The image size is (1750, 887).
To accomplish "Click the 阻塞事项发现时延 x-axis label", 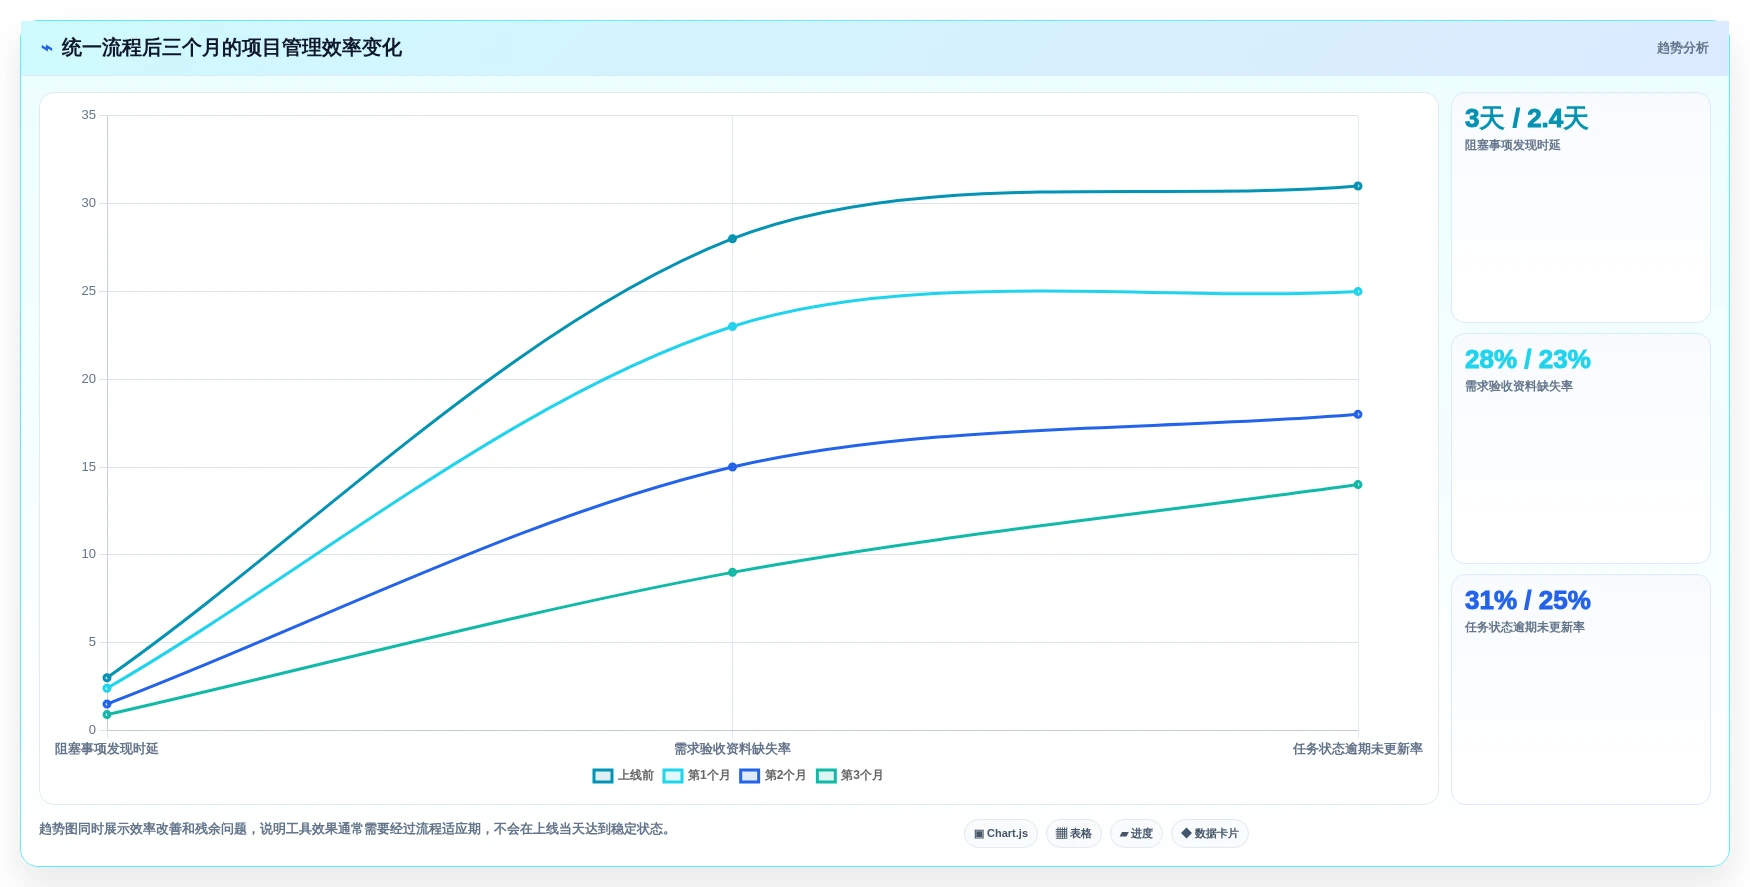I will tap(107, 749).
